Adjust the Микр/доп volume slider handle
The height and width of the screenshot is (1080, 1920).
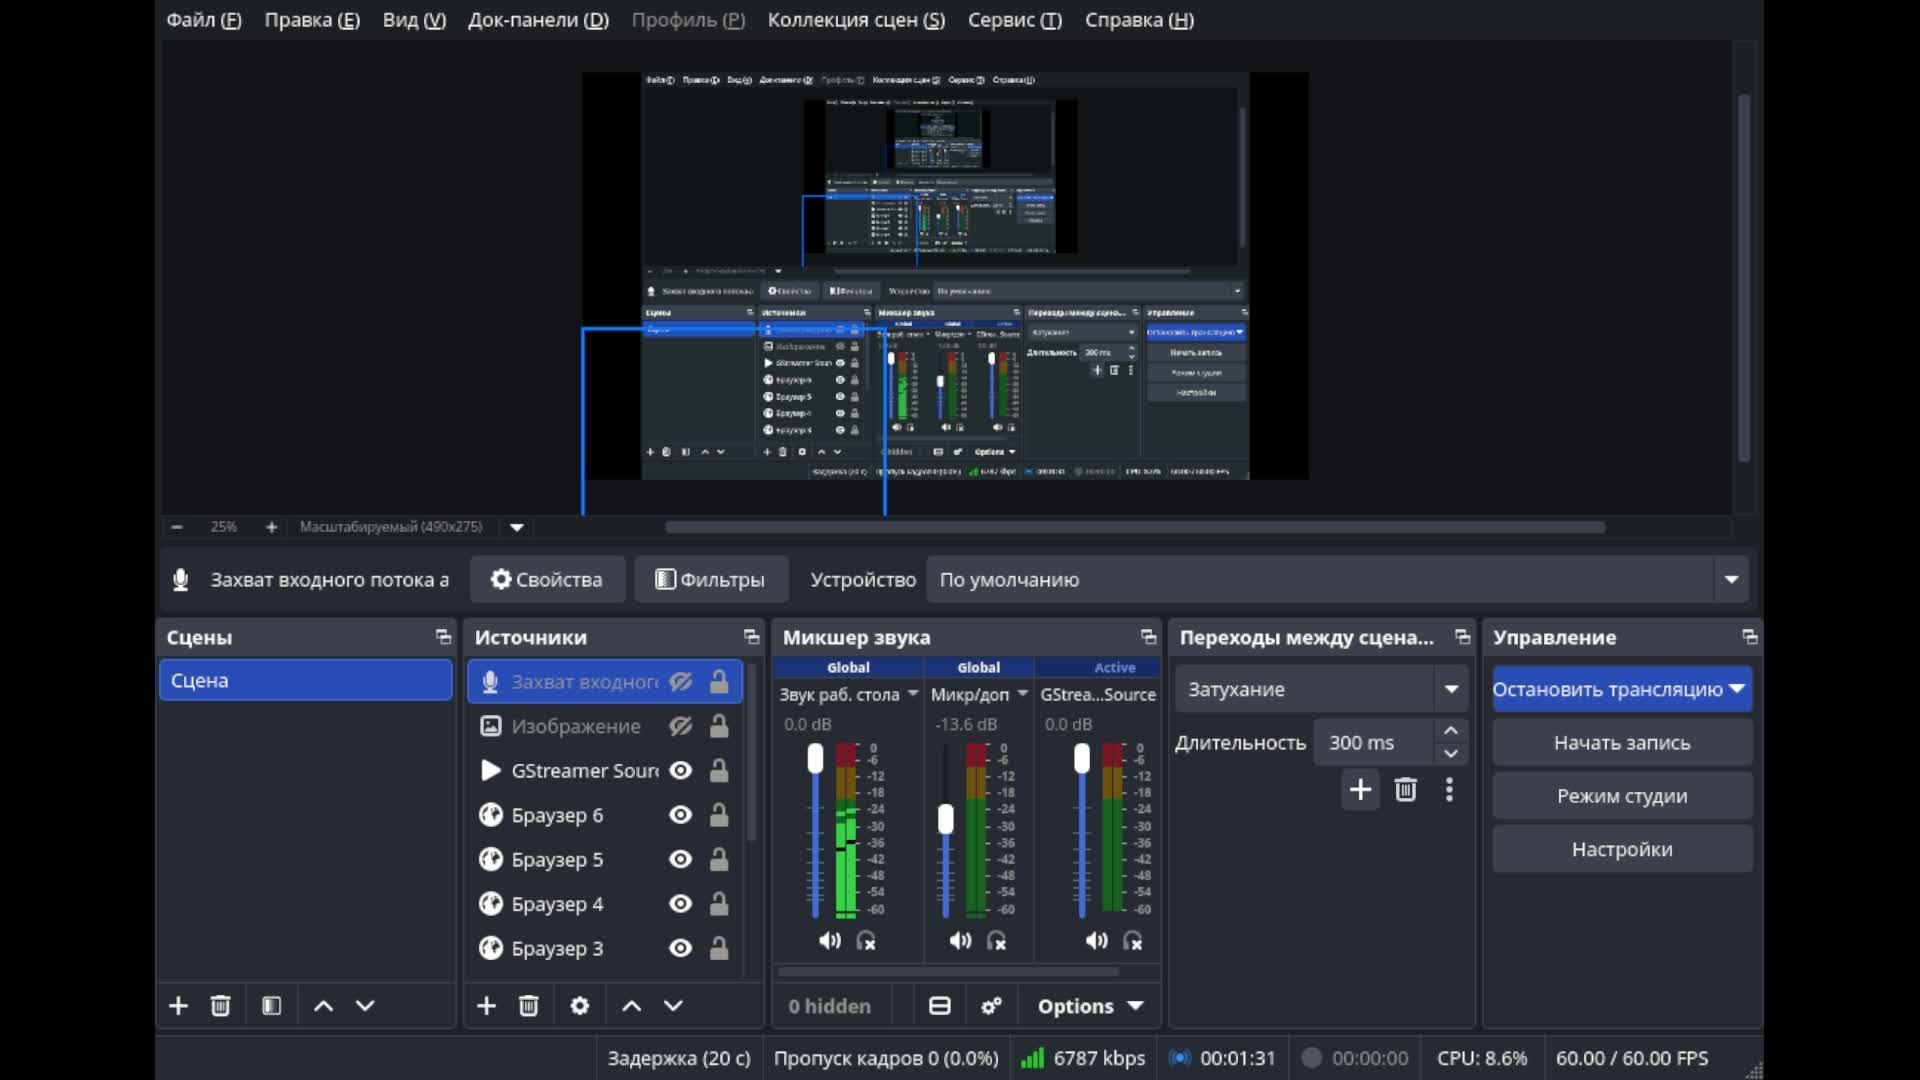coord(946,819)
